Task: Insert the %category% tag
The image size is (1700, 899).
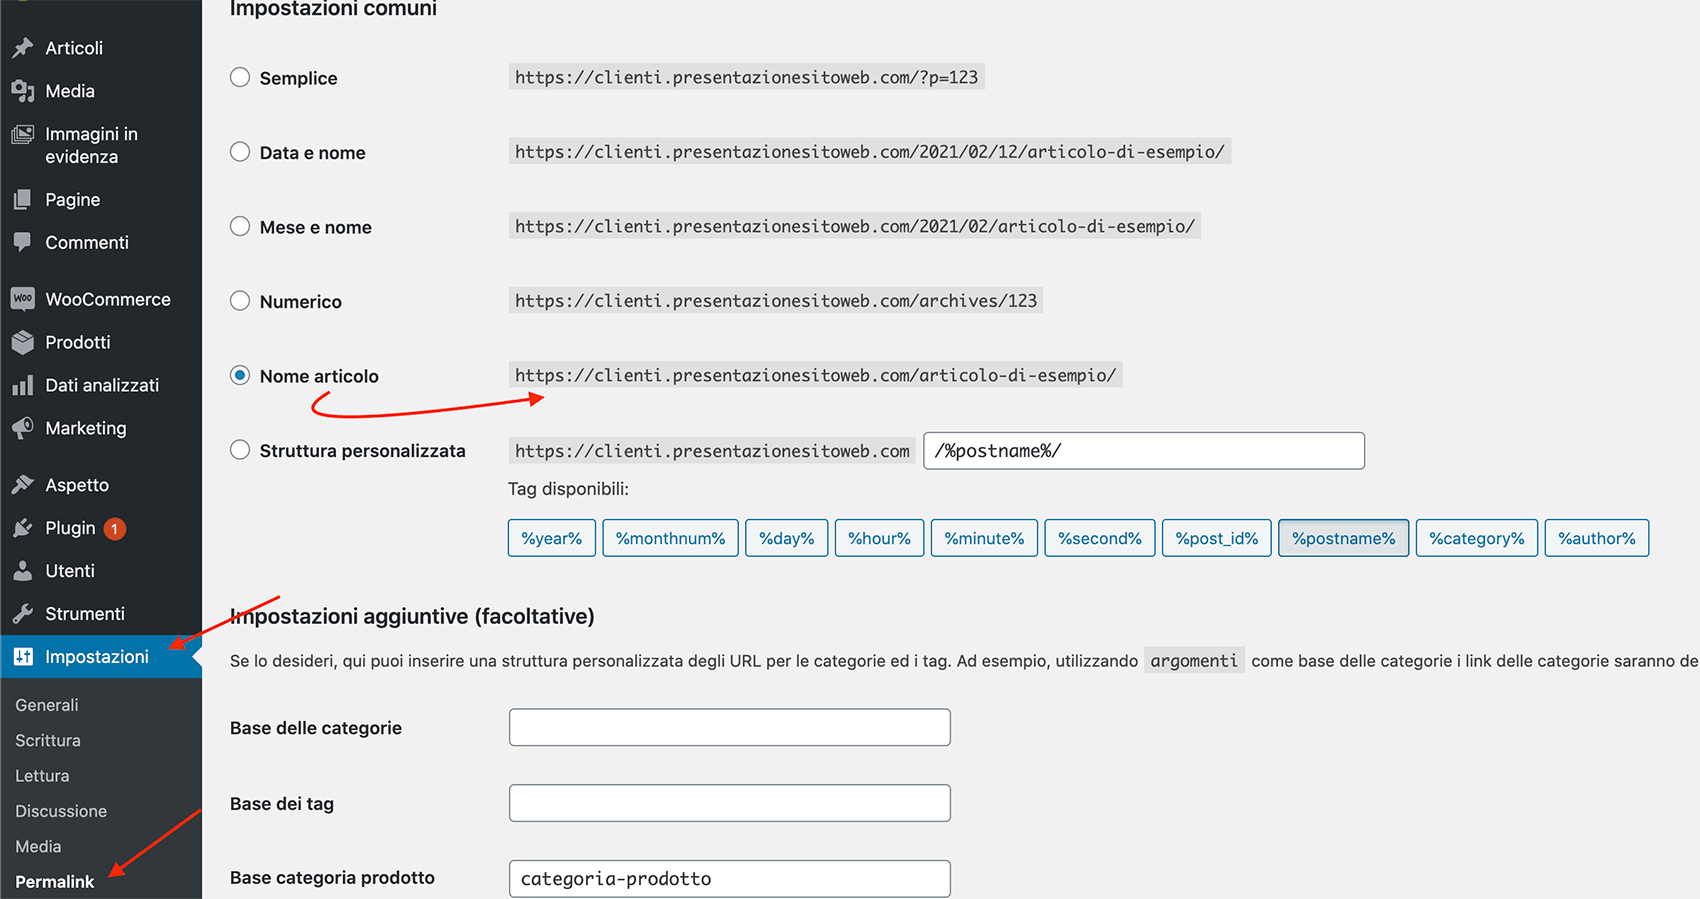Action: click(x=1477, y=538)
